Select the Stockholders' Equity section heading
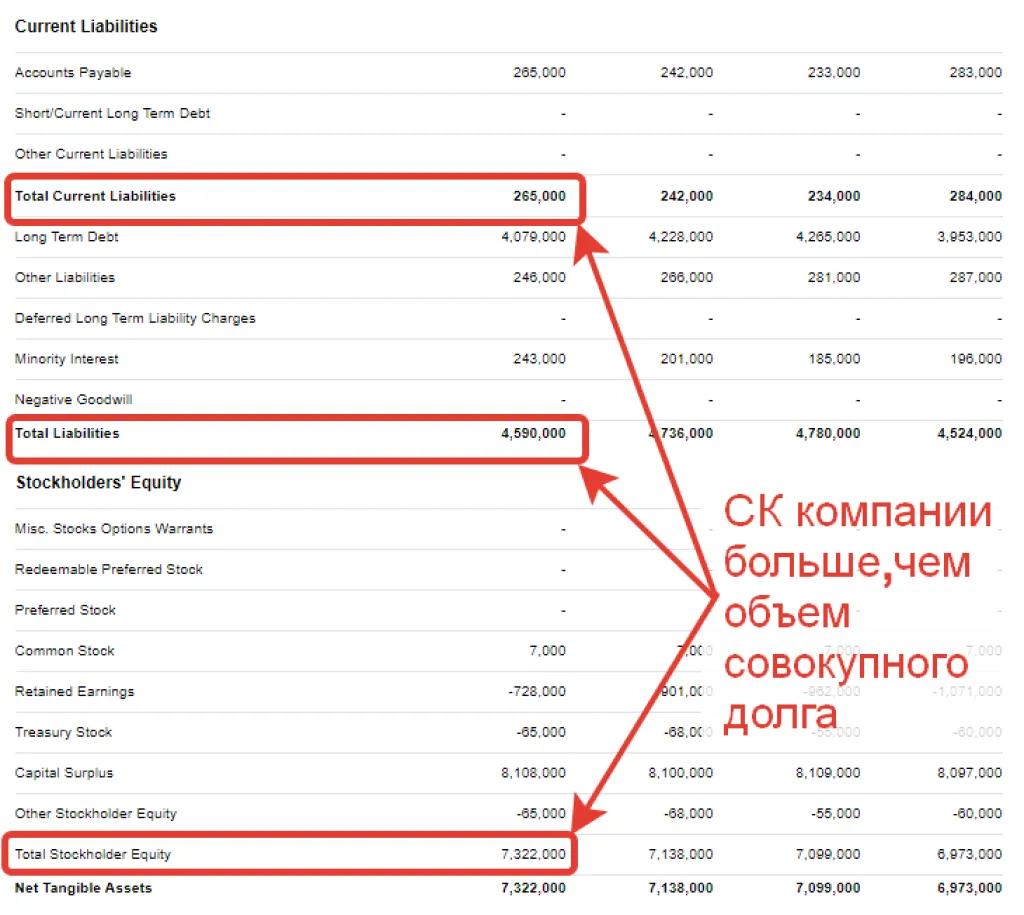Image resolution: width=1024 pixels, height=915 pixels. [x=98, y=482]
